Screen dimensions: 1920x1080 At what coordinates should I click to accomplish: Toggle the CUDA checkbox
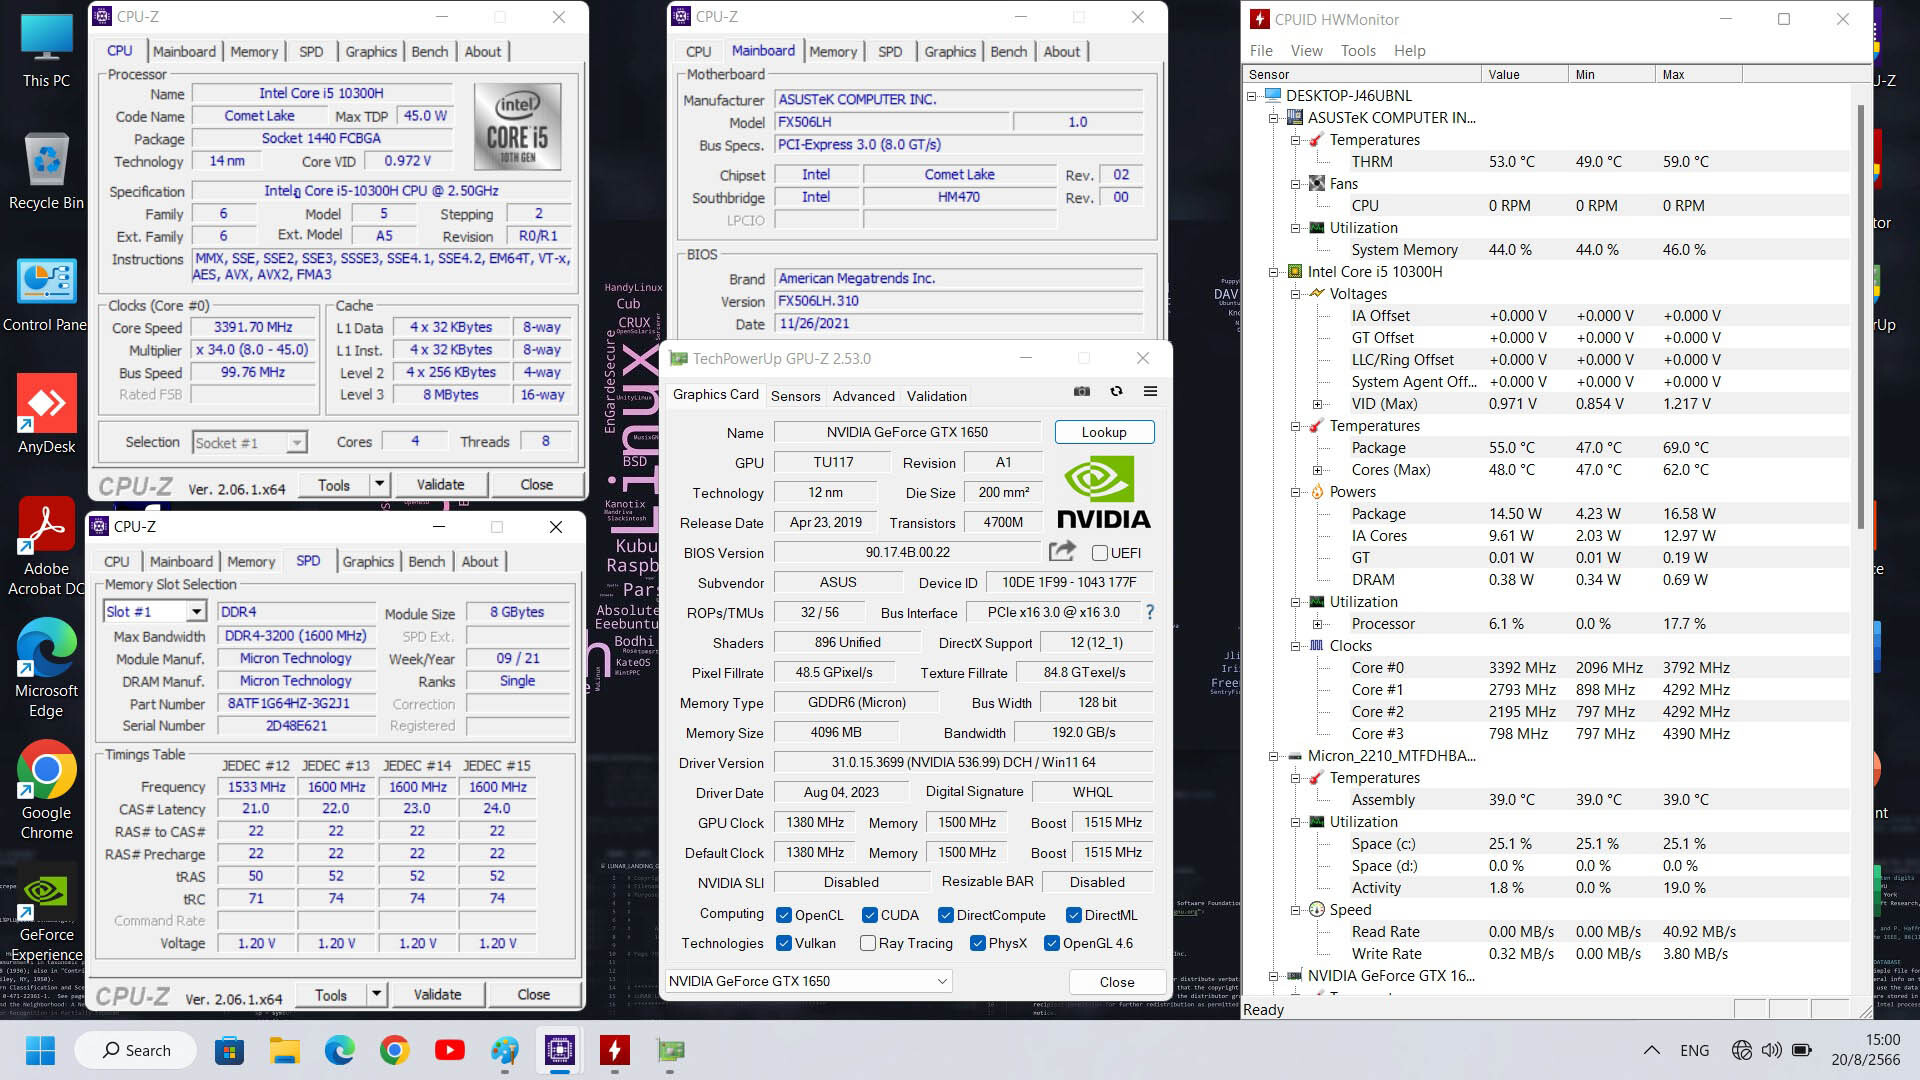point(869,915)
